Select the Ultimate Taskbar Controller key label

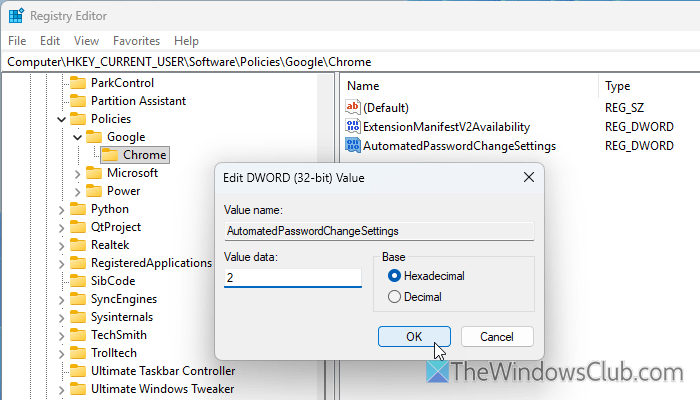point(163,371)
